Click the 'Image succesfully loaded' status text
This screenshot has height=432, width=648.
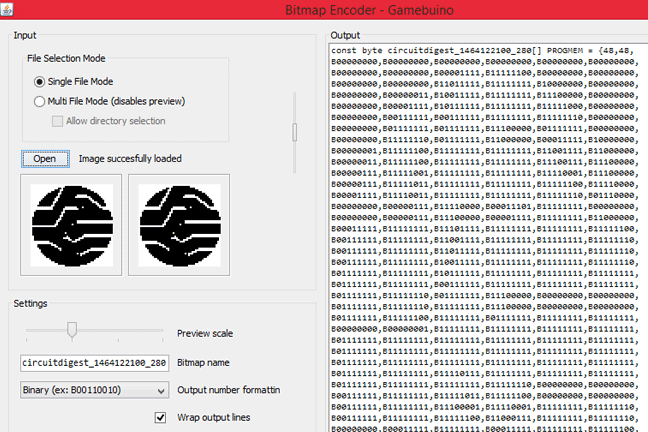pos(130,159)
